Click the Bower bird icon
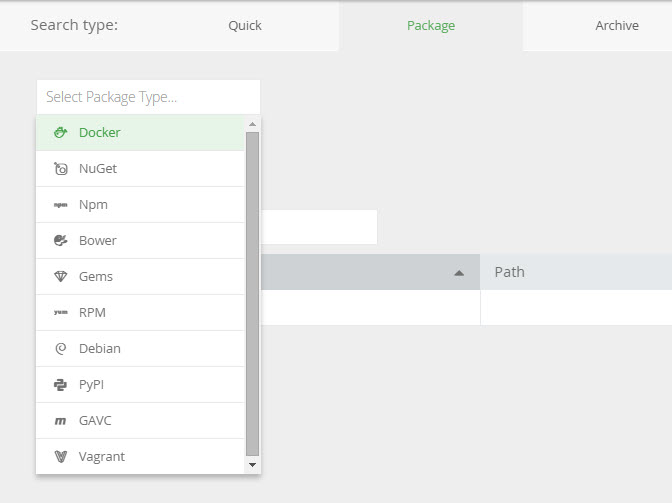672x503 pixels. (60, 240)
